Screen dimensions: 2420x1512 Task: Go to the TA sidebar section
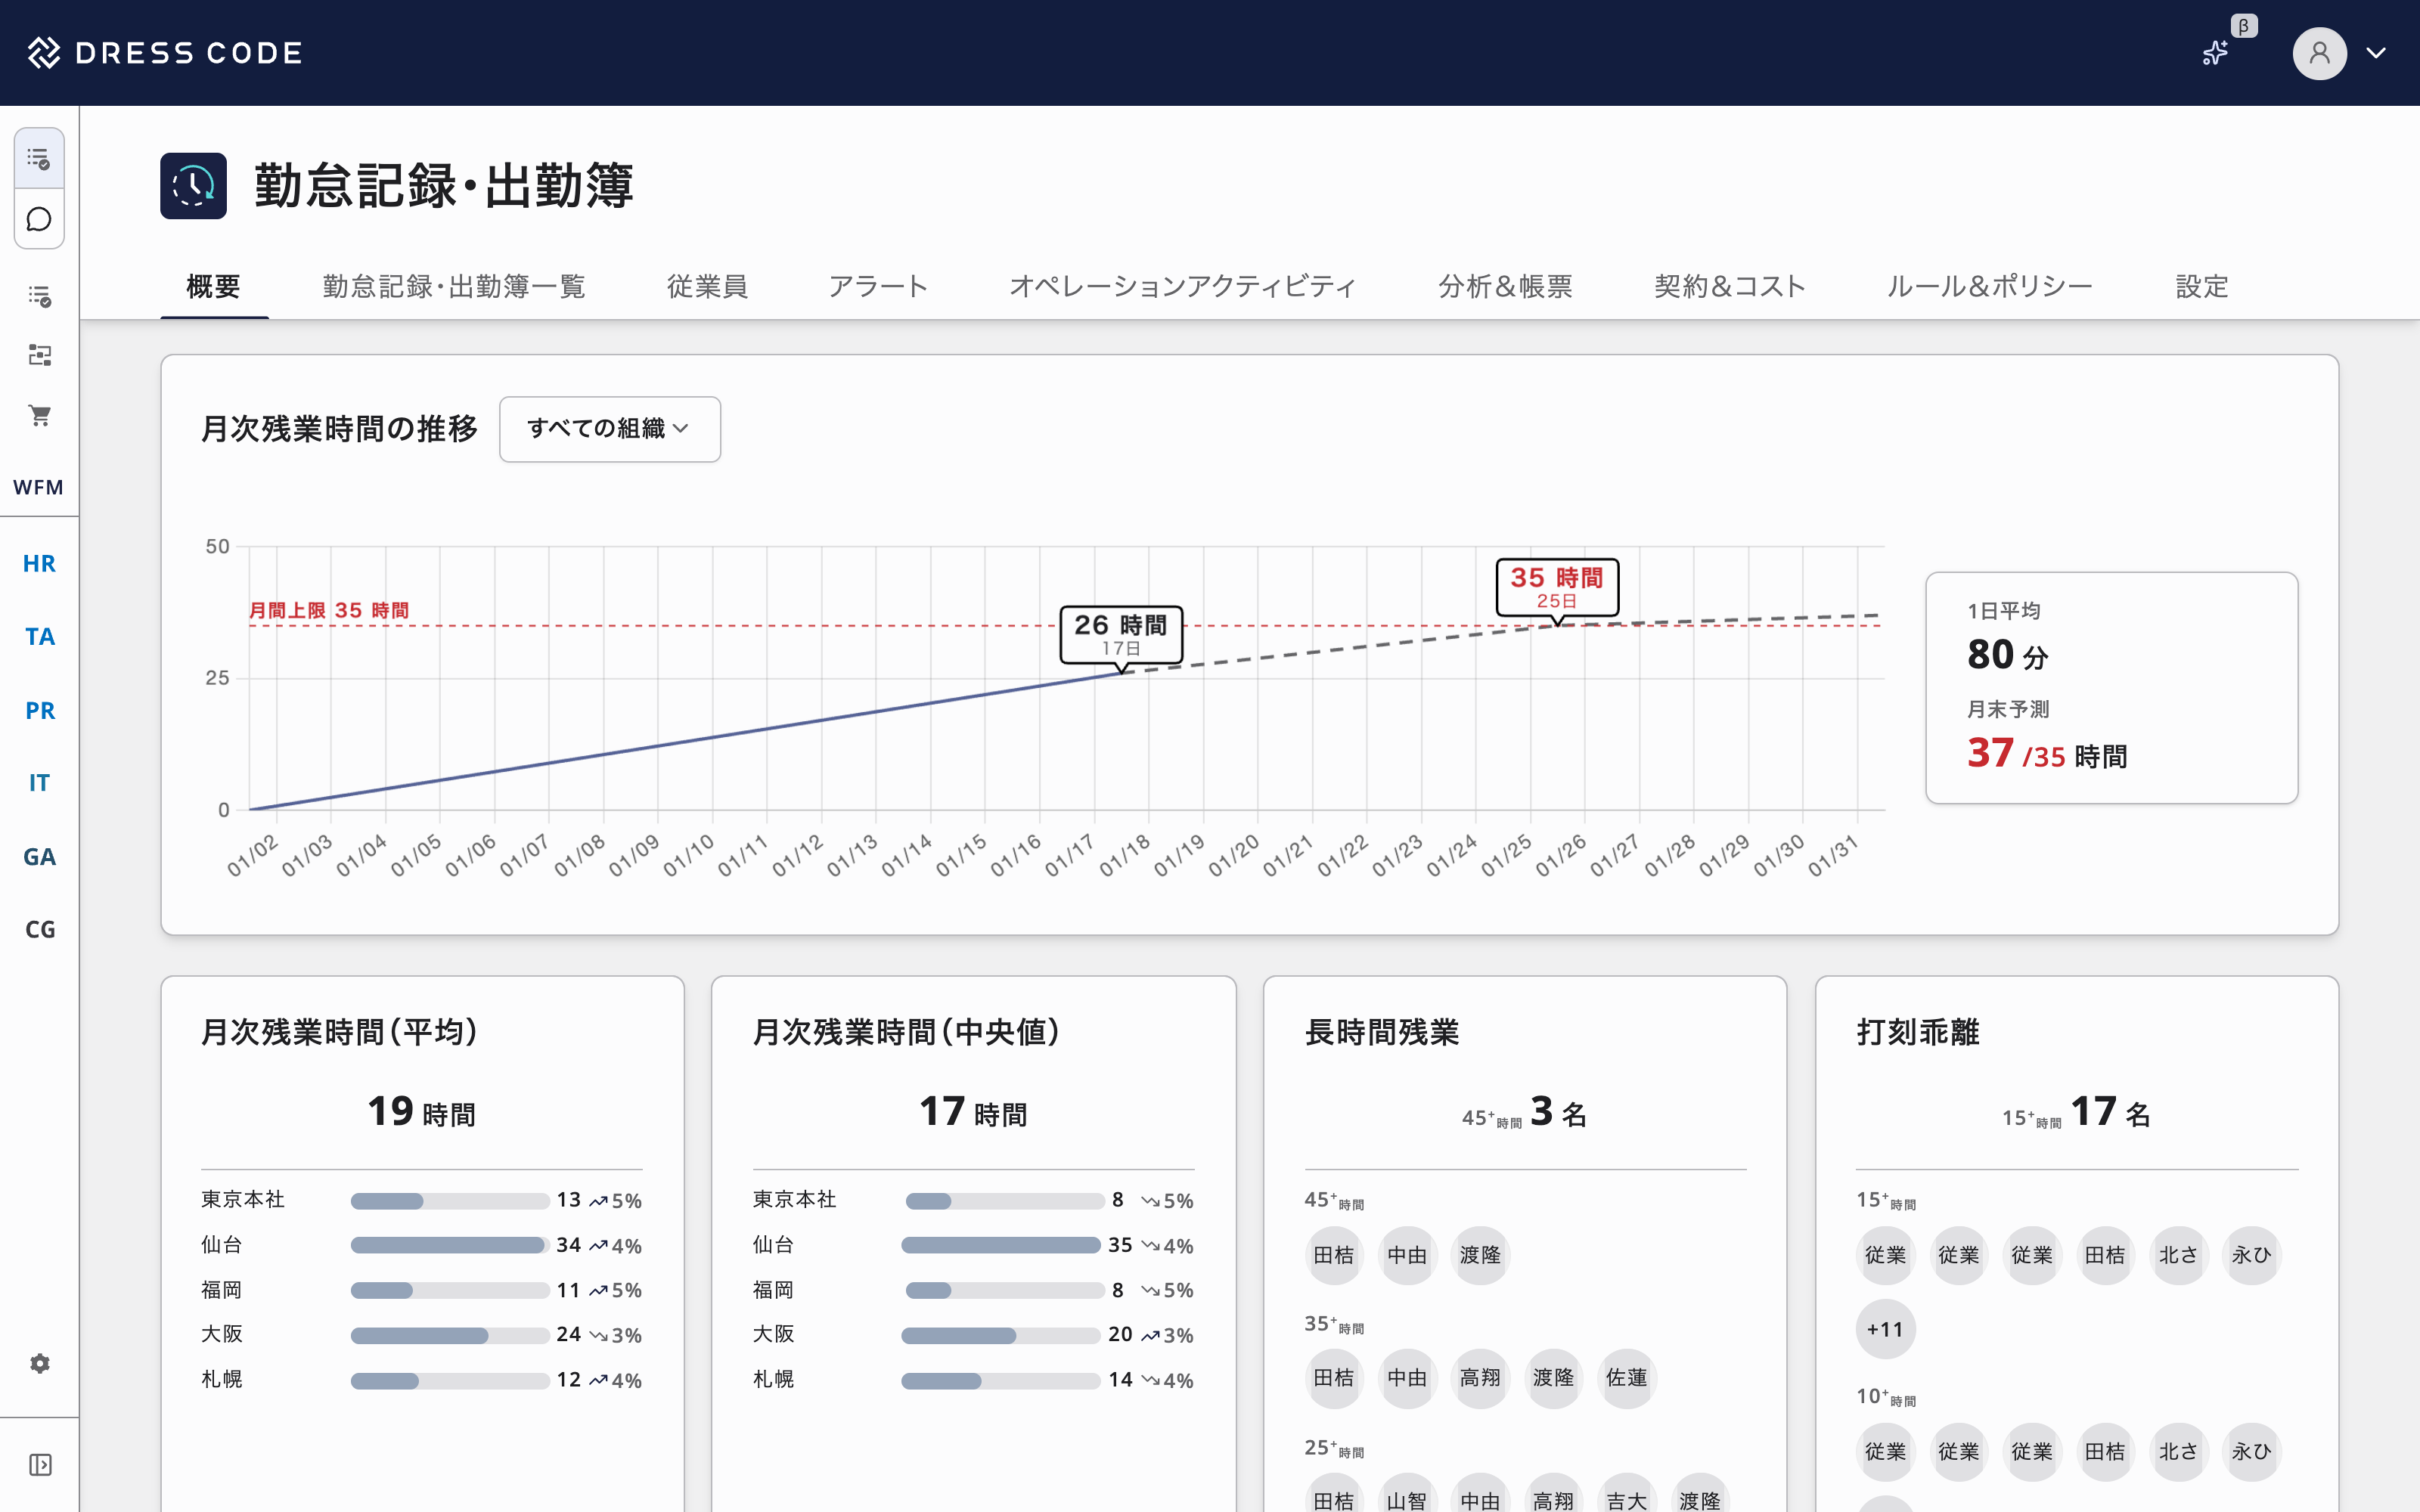39,637
